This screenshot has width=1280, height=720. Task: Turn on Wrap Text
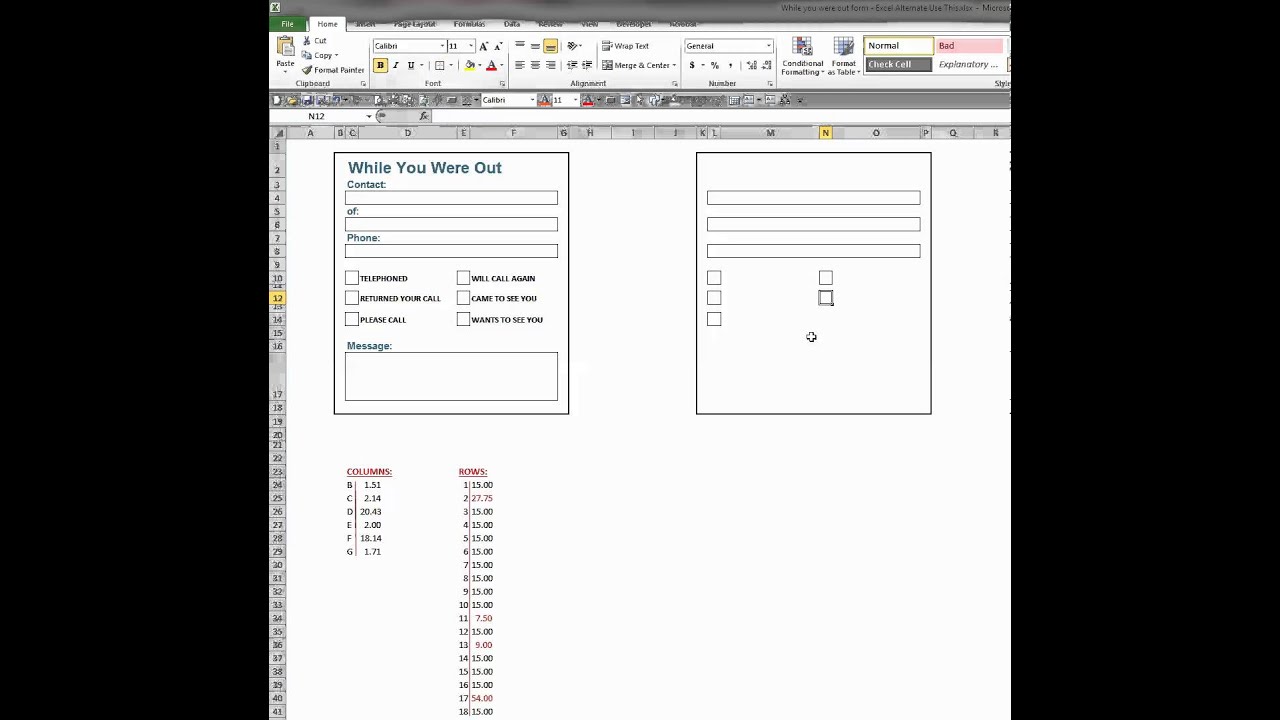625,46
